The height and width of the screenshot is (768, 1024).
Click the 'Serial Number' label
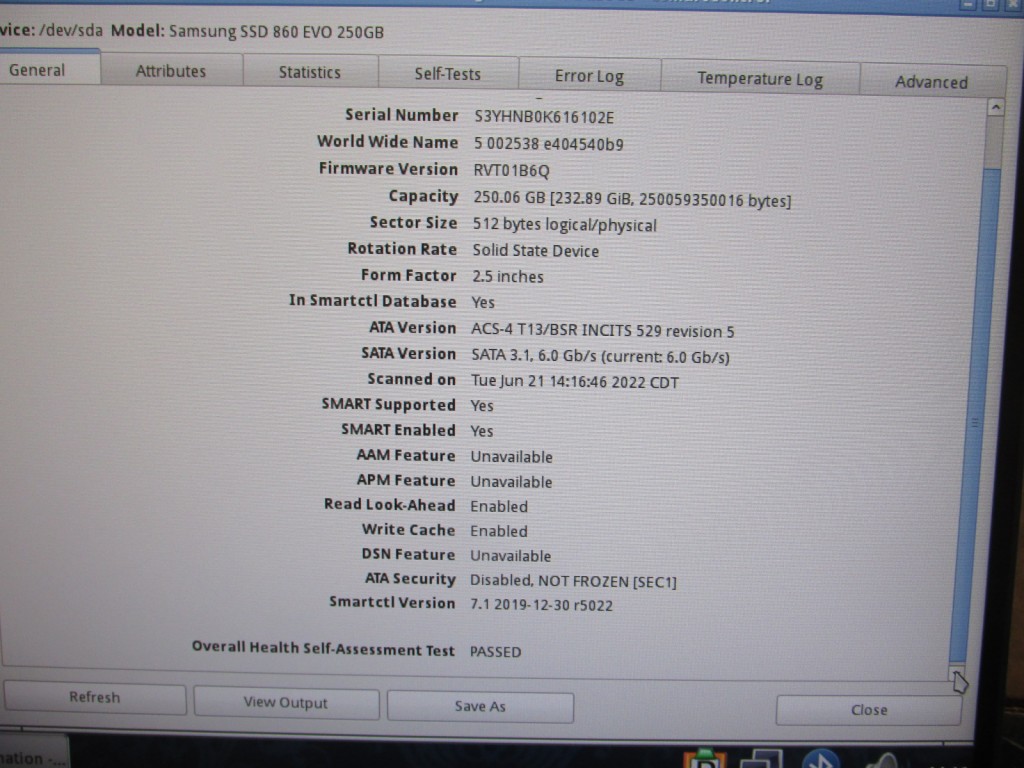(x=402, y=115)
